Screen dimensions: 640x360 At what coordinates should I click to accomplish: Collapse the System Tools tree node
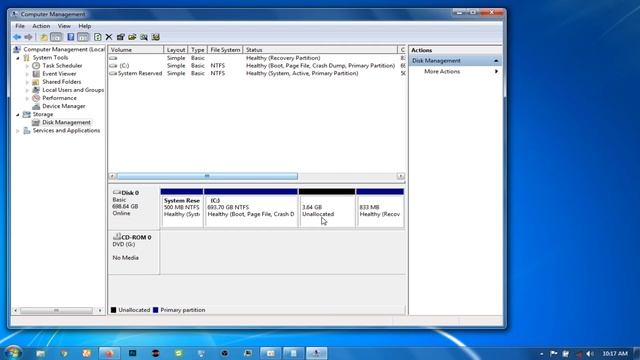18,58
